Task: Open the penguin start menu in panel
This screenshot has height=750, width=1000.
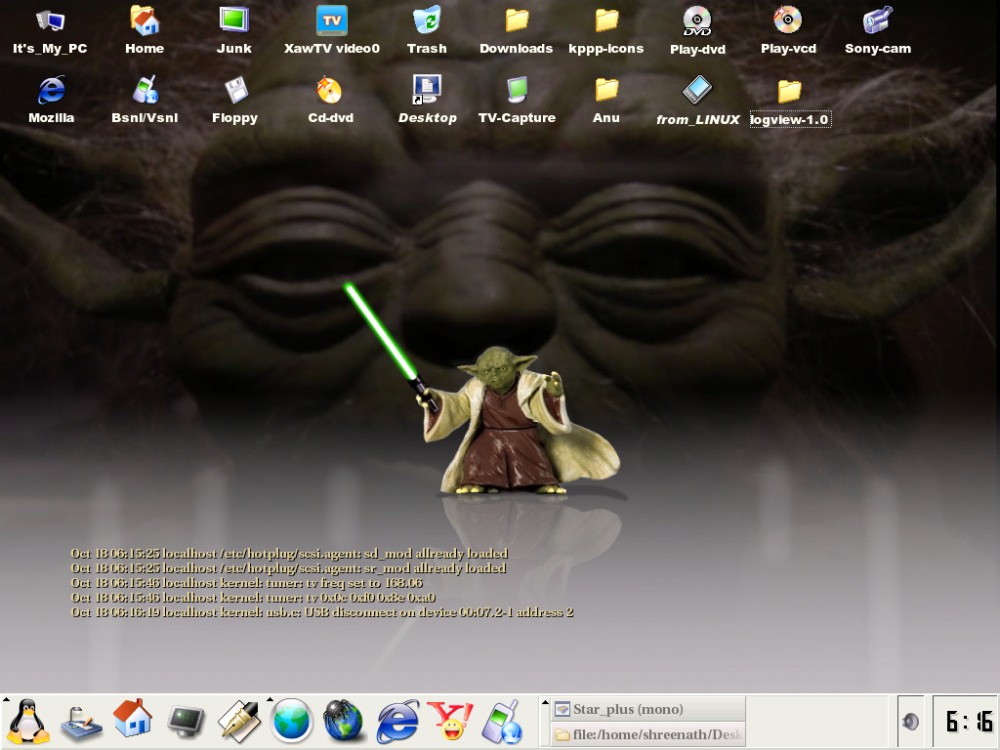Action: click(27, 721)
